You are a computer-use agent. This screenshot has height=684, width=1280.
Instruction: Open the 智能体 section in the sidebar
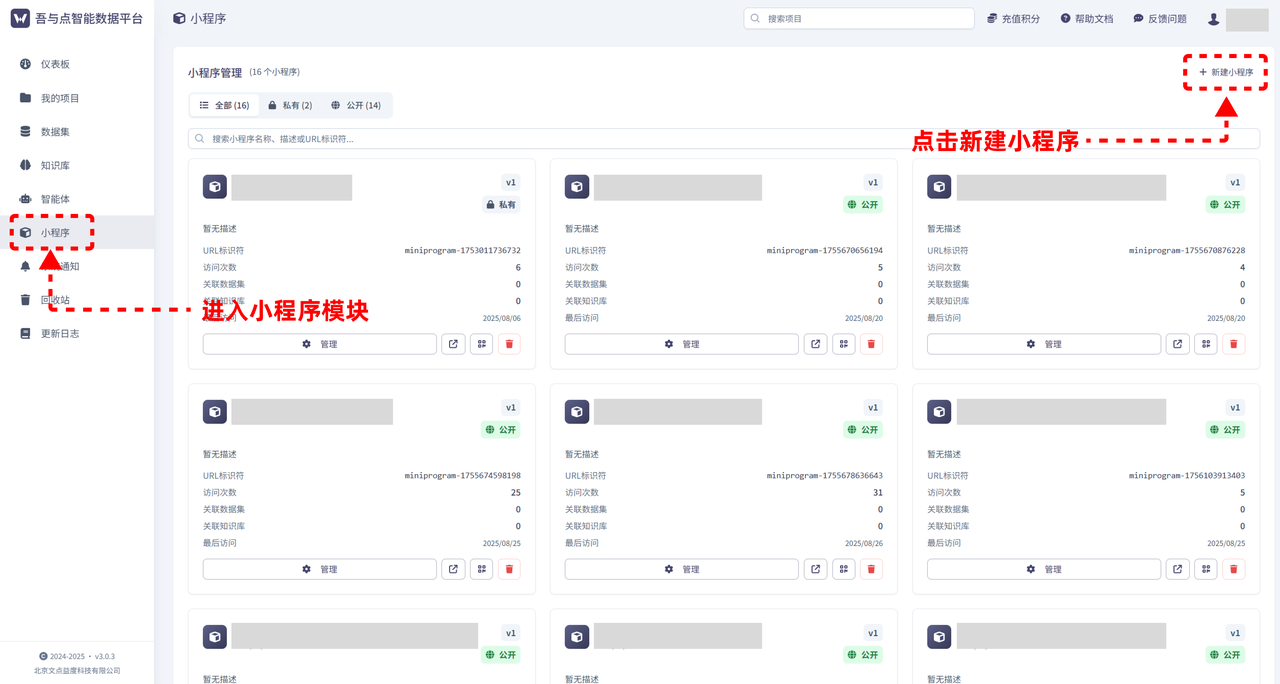click(x=24, y=198)
